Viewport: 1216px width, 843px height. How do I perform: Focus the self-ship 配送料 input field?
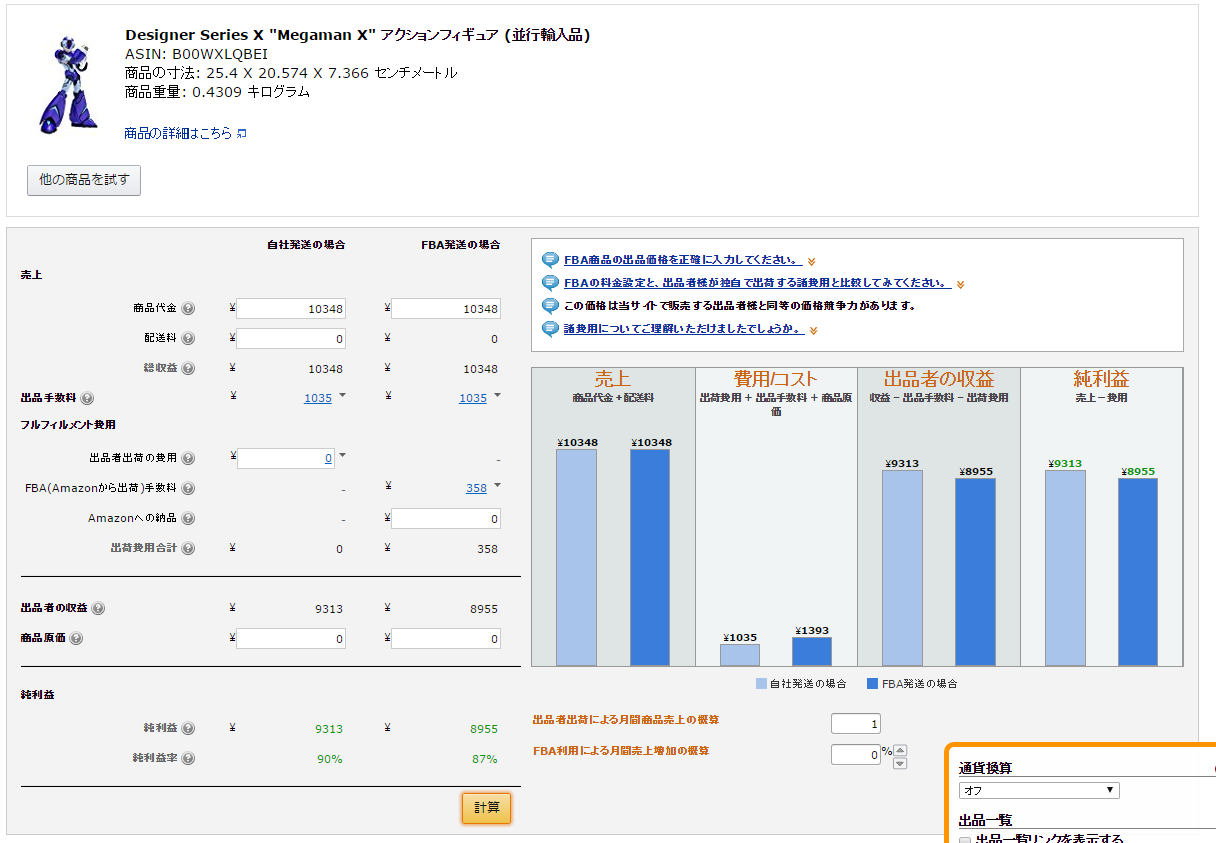pyautogui.click(x=291, y=339)
